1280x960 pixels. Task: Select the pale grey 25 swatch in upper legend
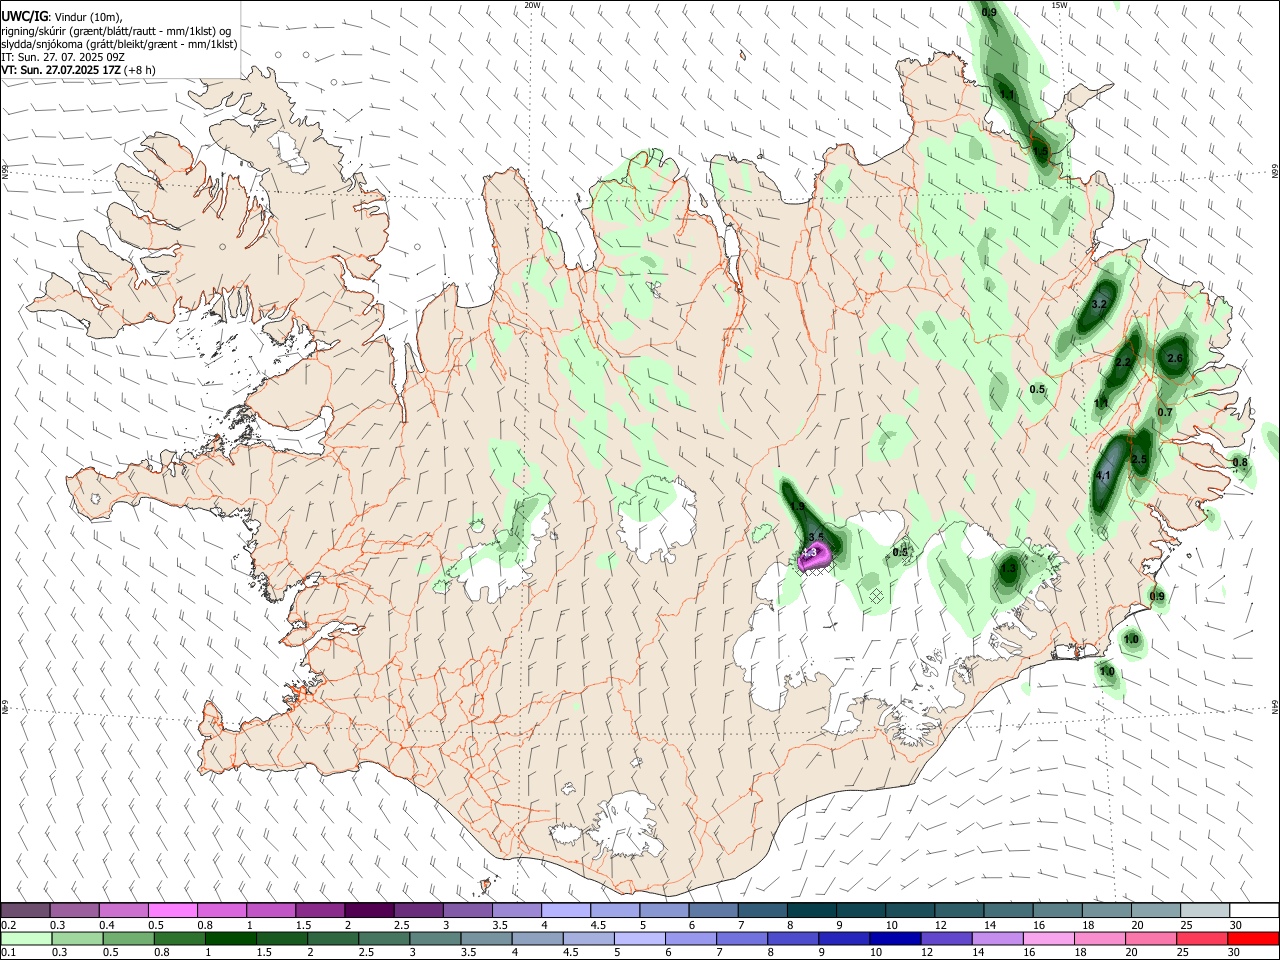(1205, 911)
